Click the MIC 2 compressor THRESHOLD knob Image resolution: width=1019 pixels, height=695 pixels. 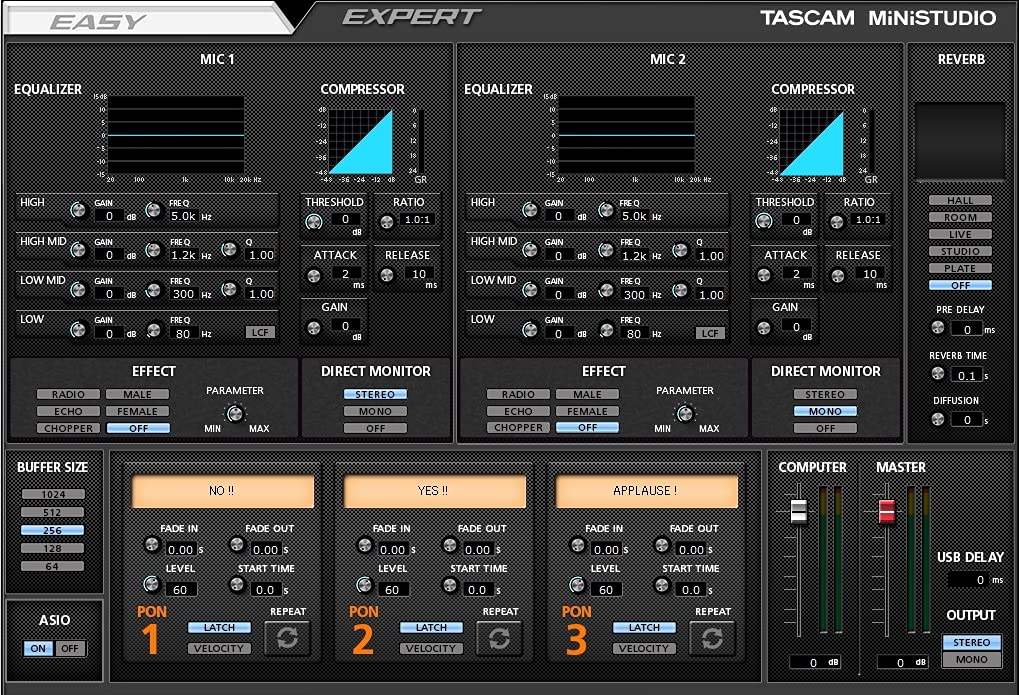764,220
